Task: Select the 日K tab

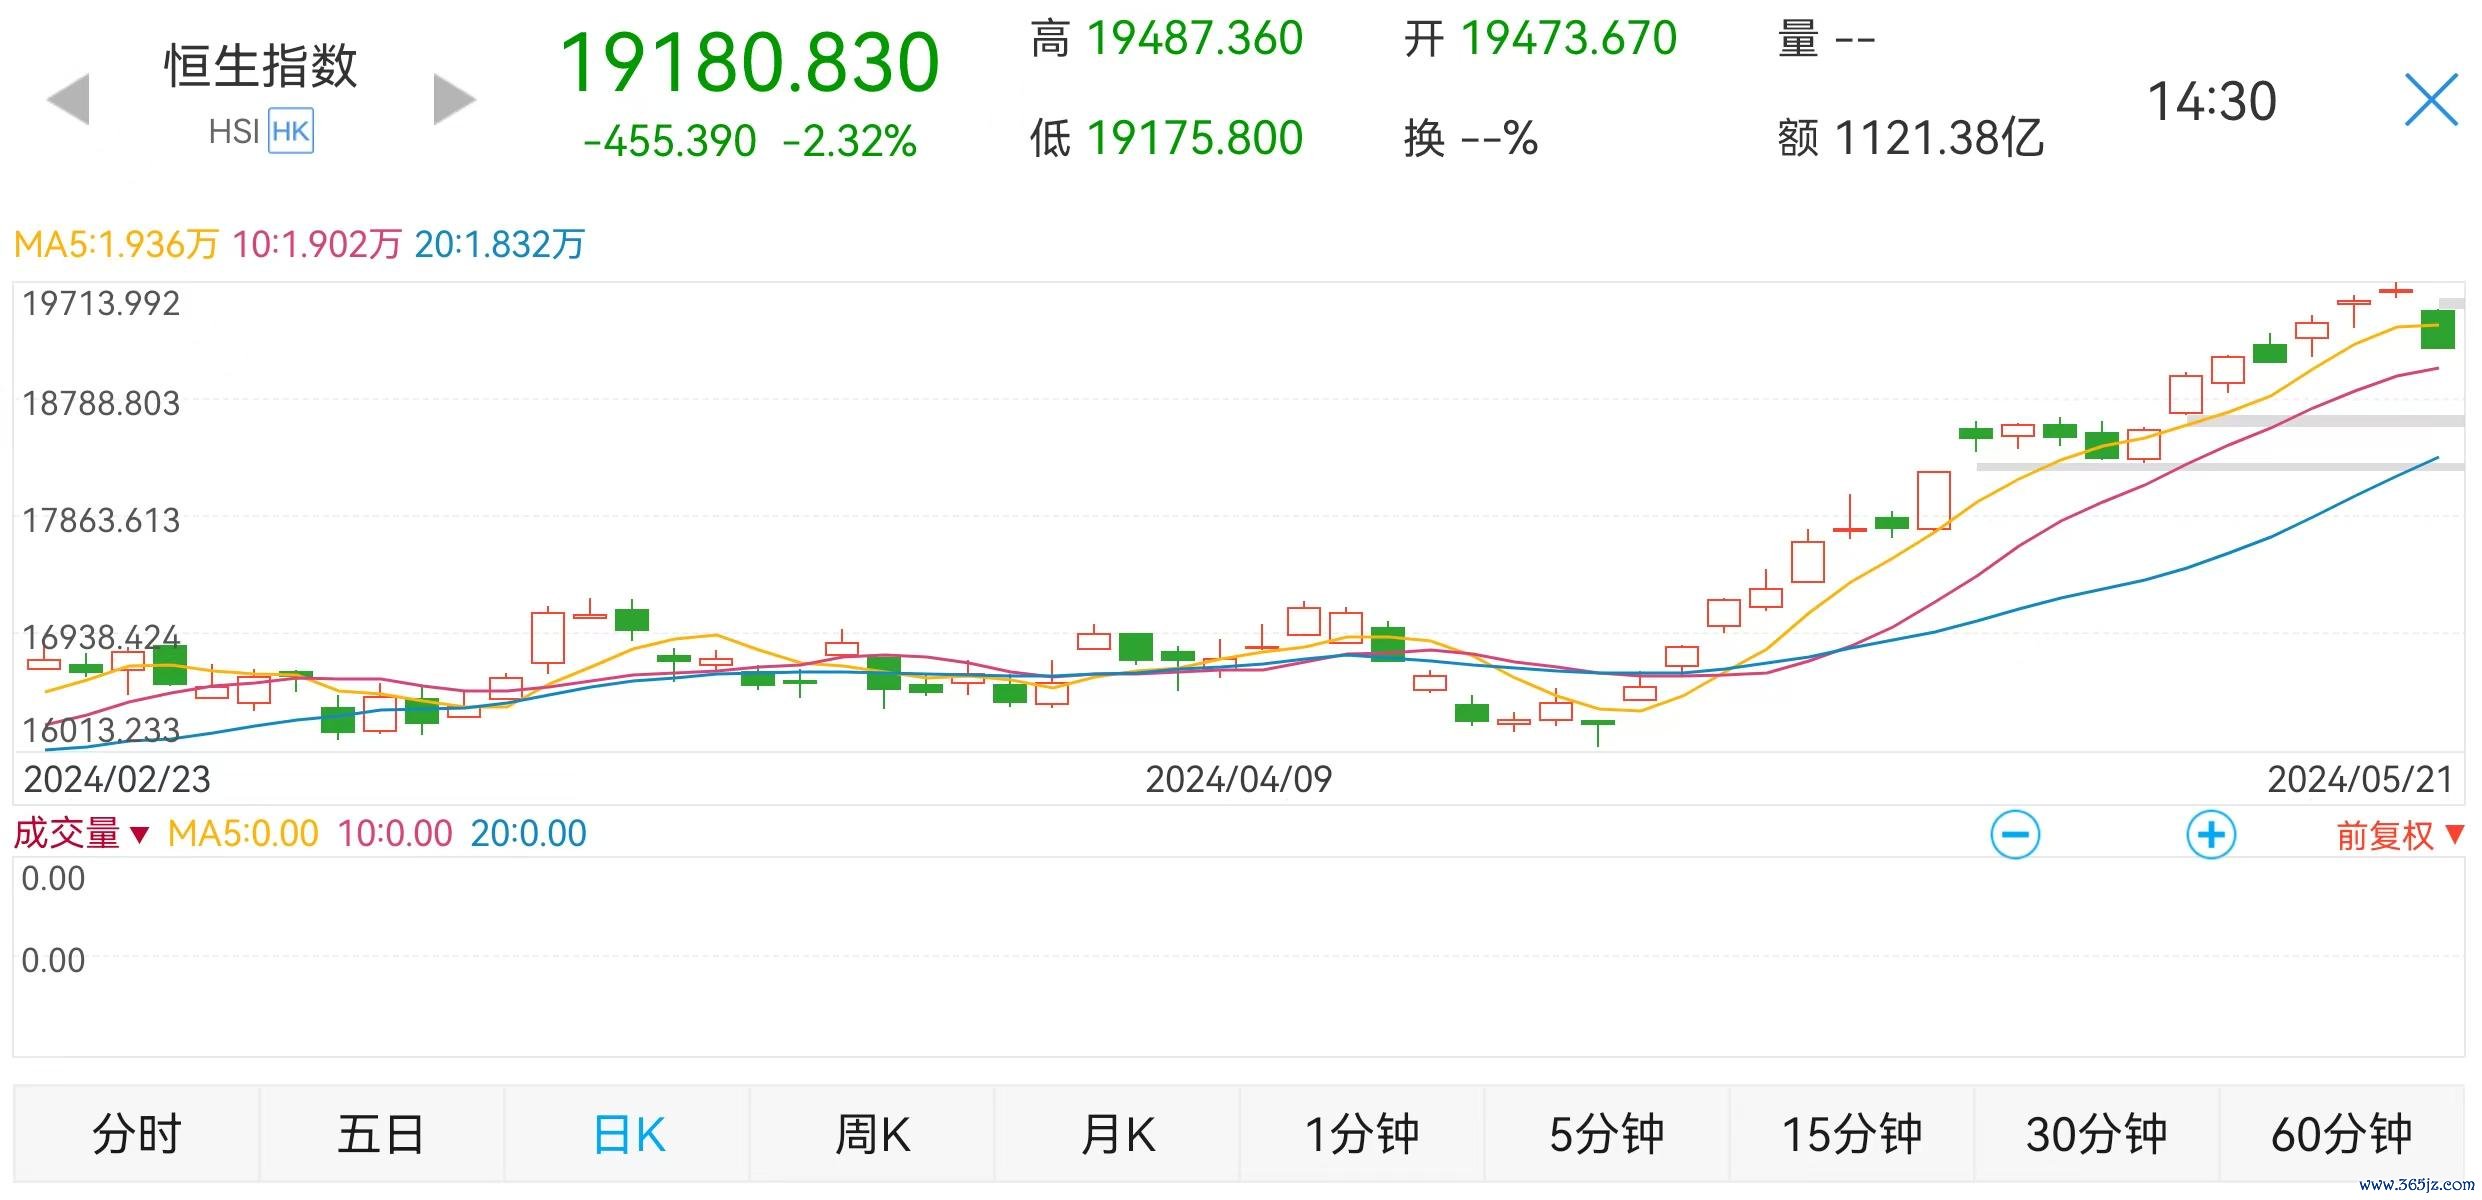Action: (x=628, y=1135)
